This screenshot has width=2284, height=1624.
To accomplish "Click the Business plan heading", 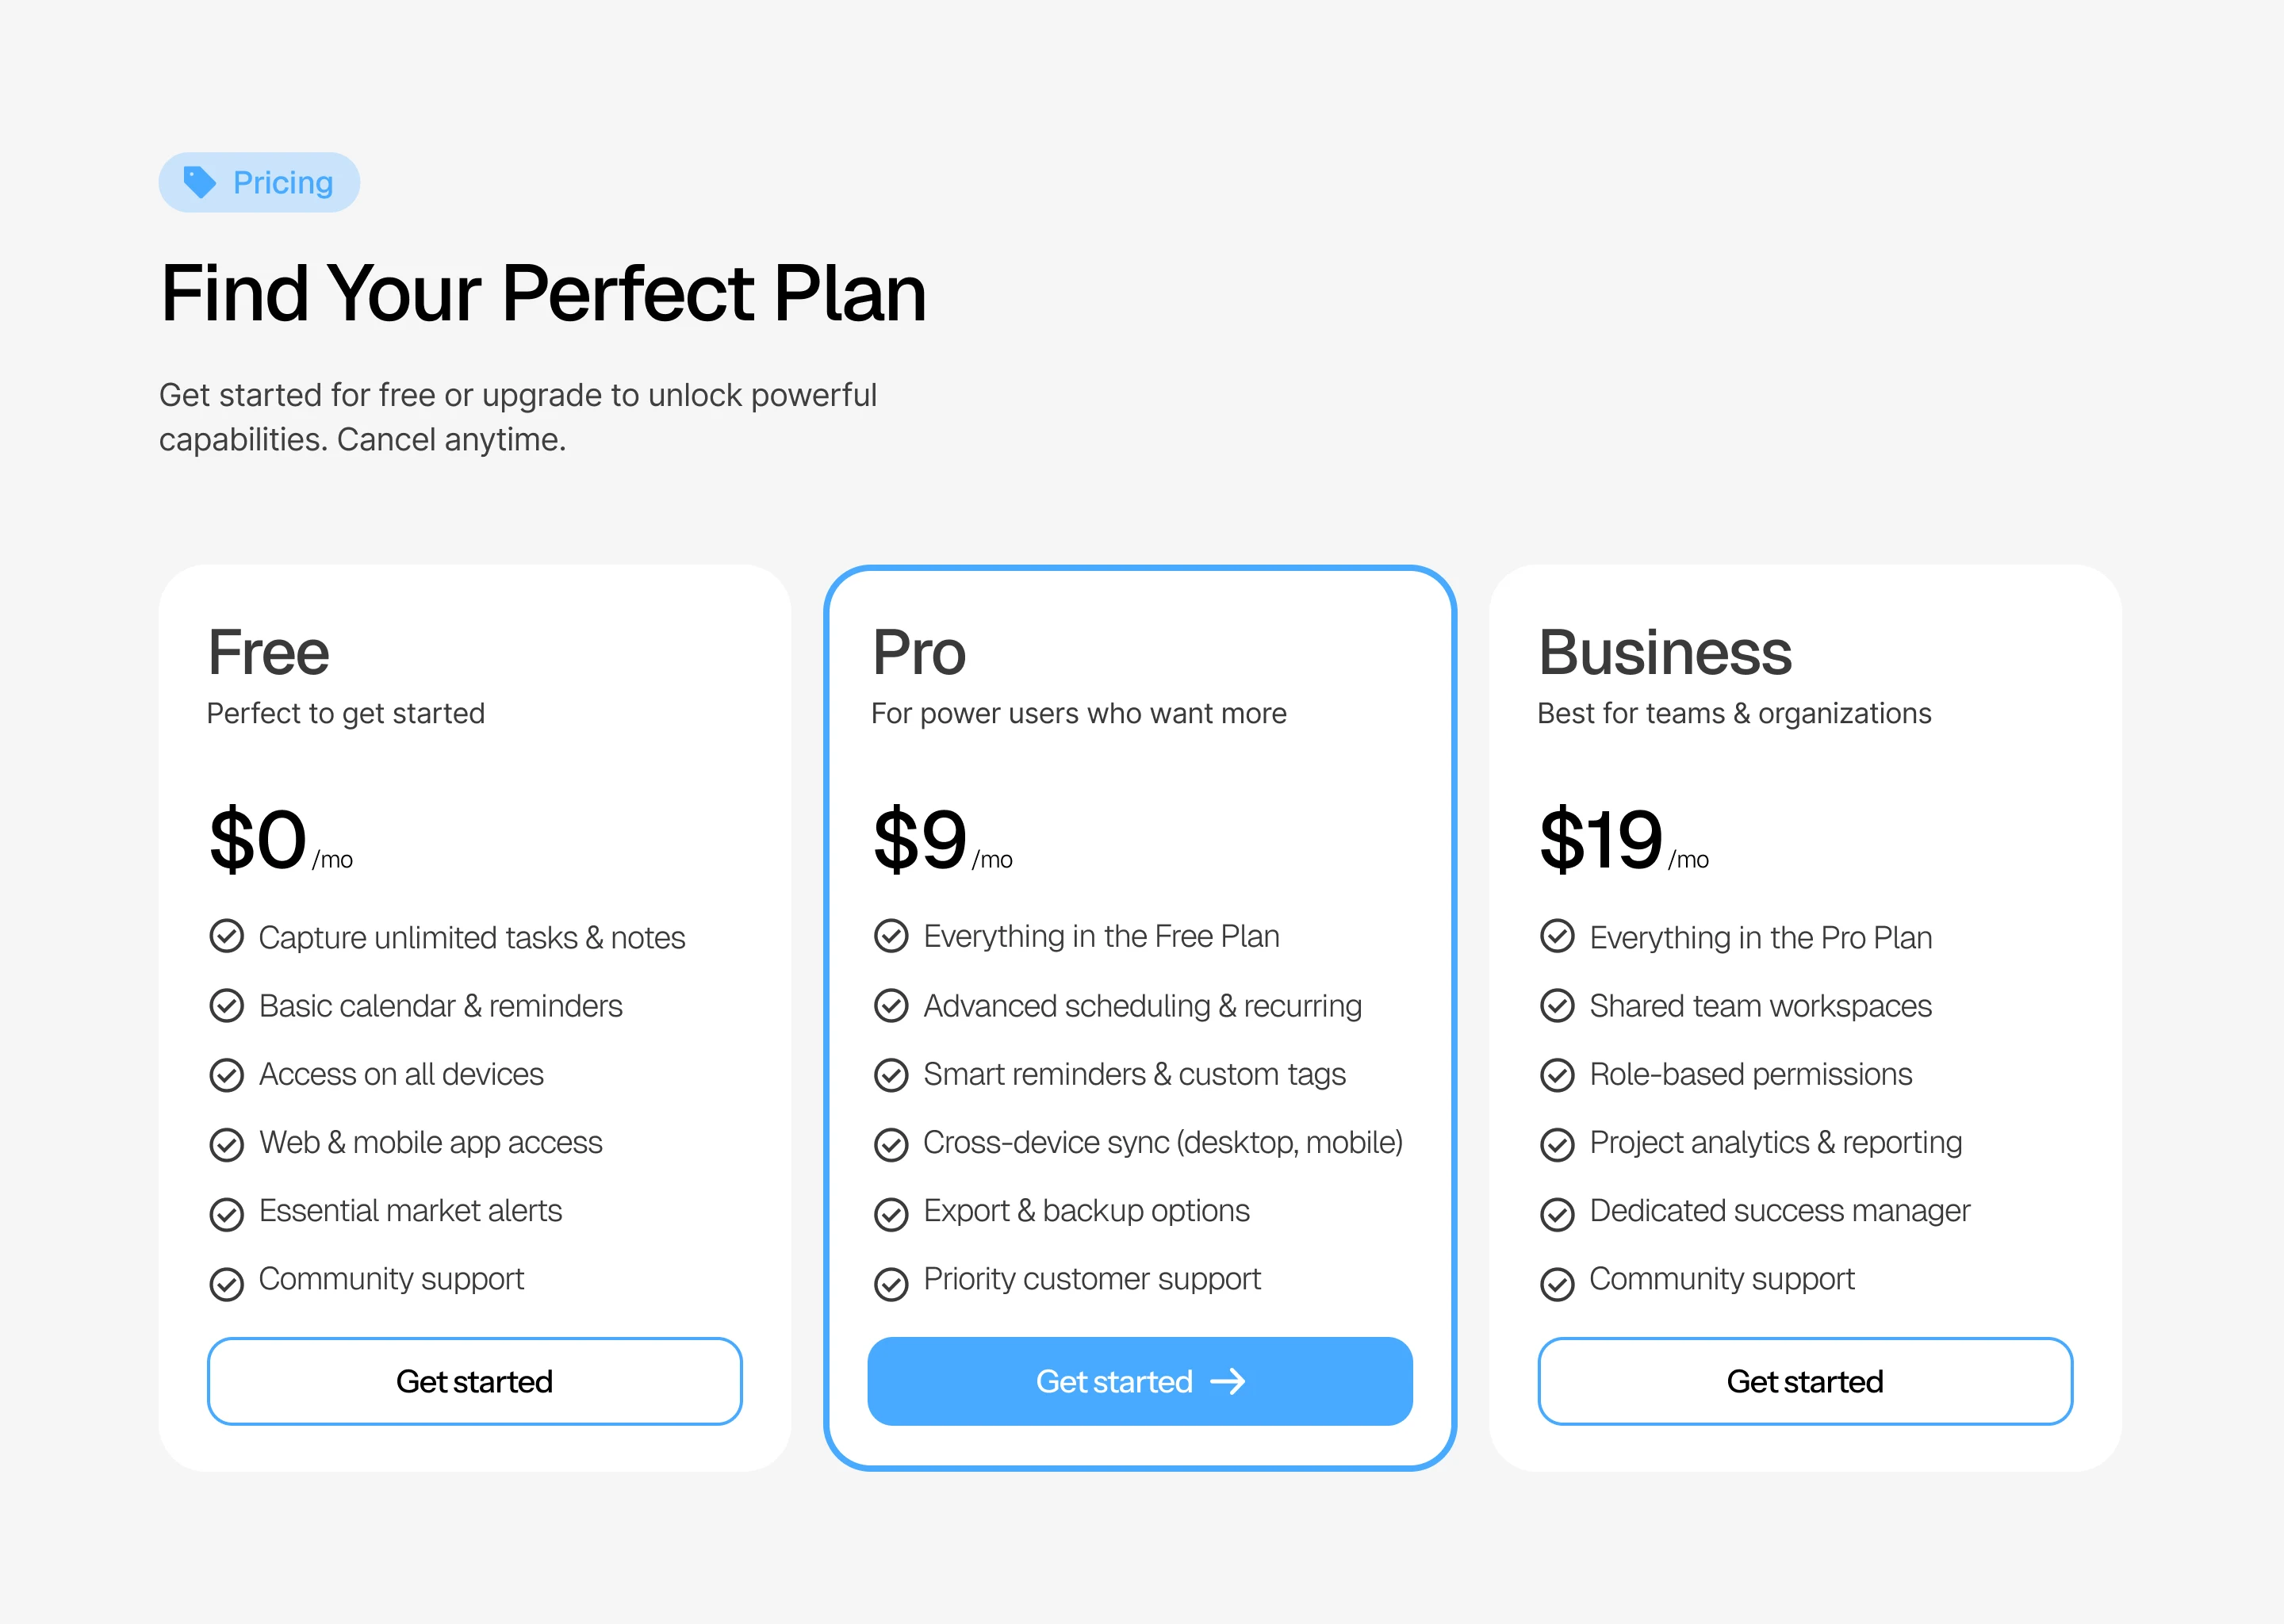I will click(1664, 652).
